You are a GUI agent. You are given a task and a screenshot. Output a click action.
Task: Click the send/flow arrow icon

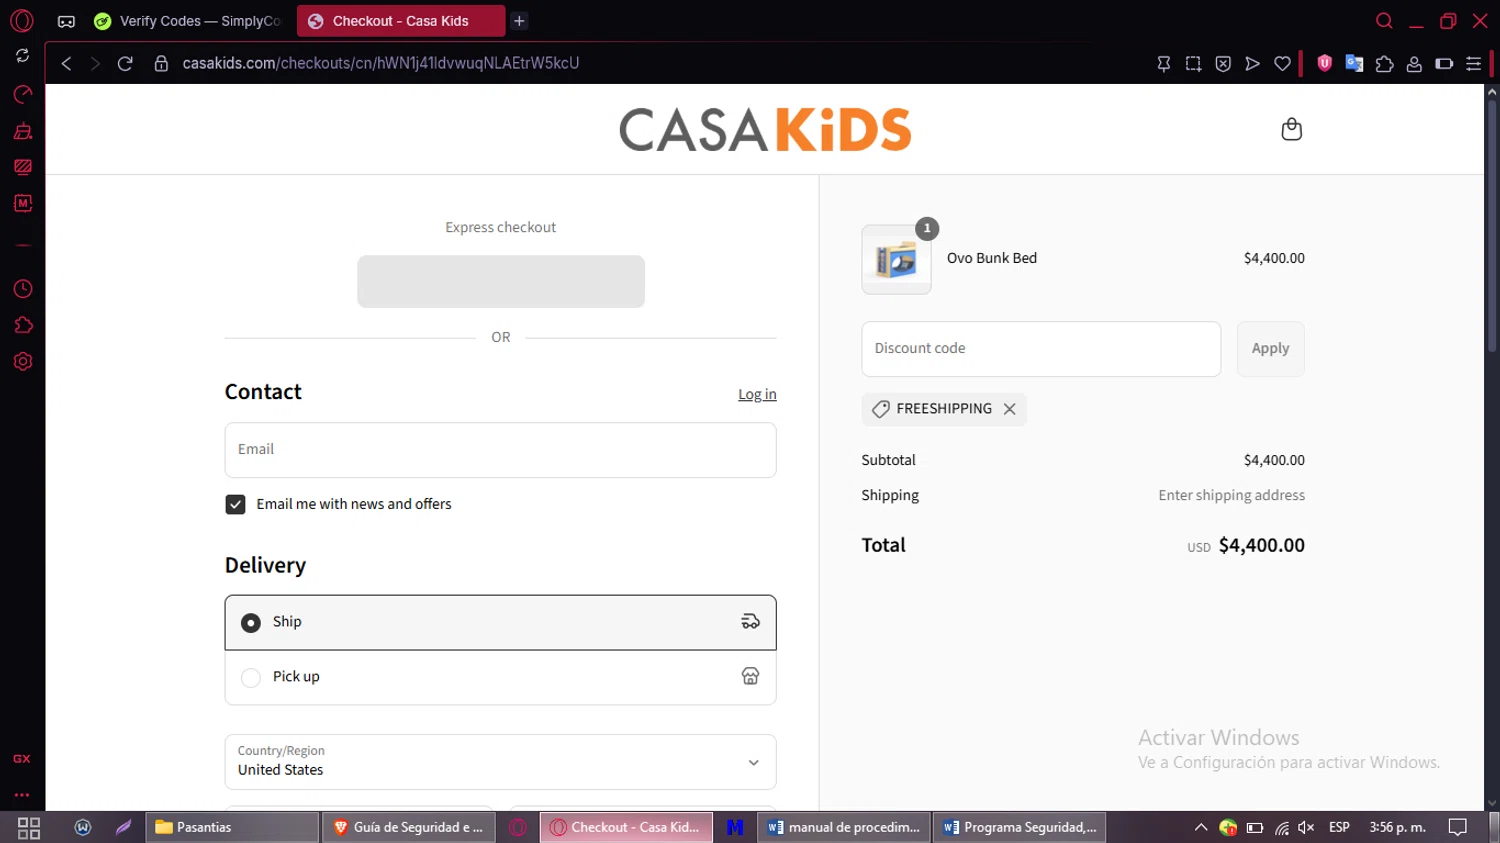(x=1252, y=63)
